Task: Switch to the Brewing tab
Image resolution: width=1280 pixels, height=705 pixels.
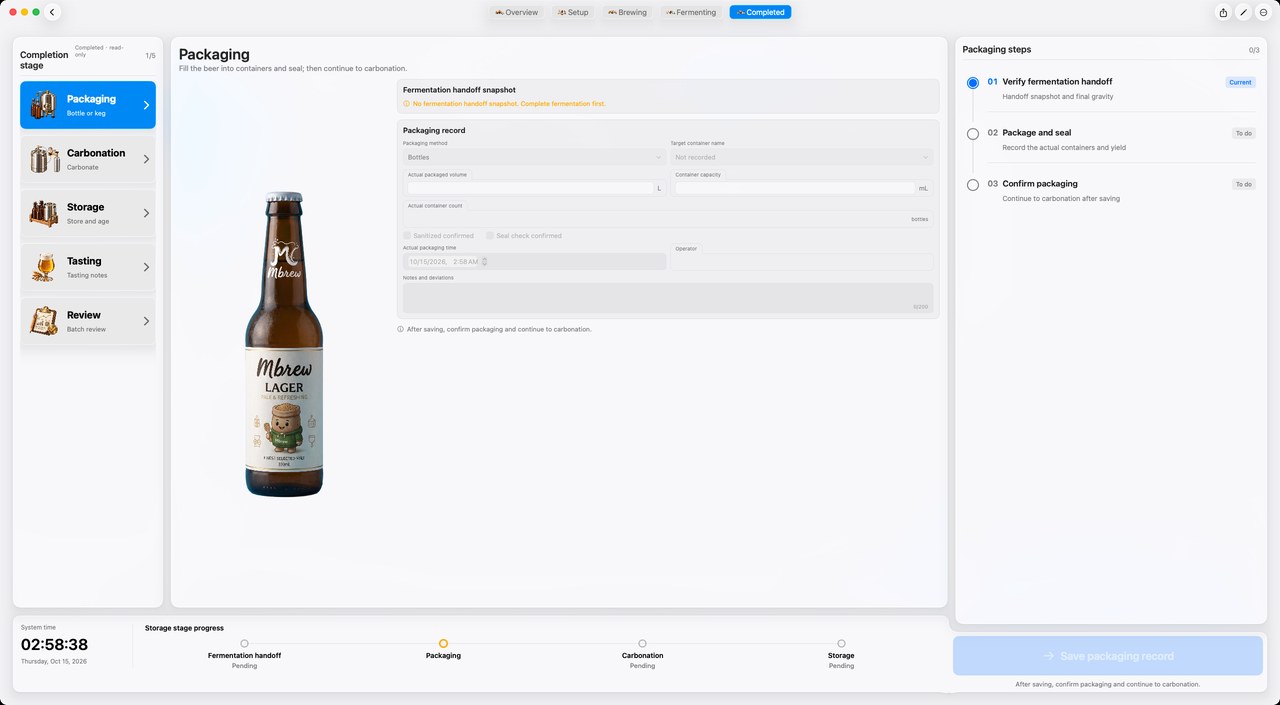Action: tap(627, 12)
